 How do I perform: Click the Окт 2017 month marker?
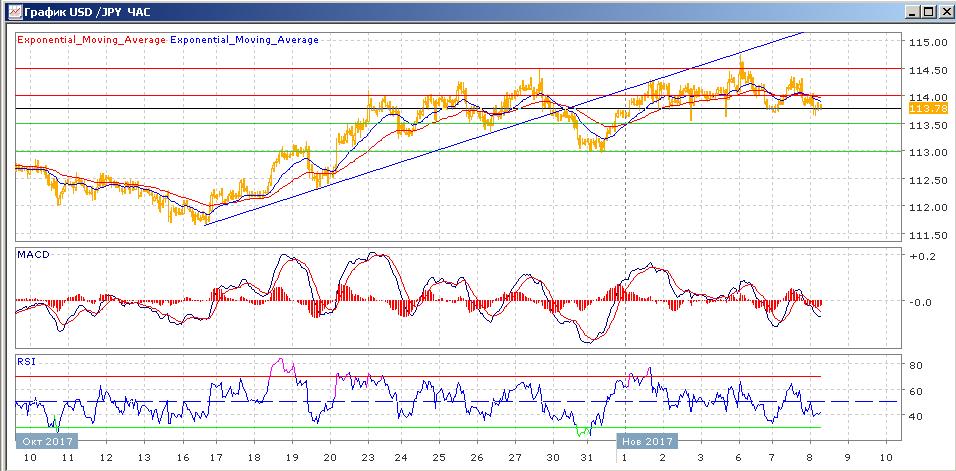coord(47,441)
